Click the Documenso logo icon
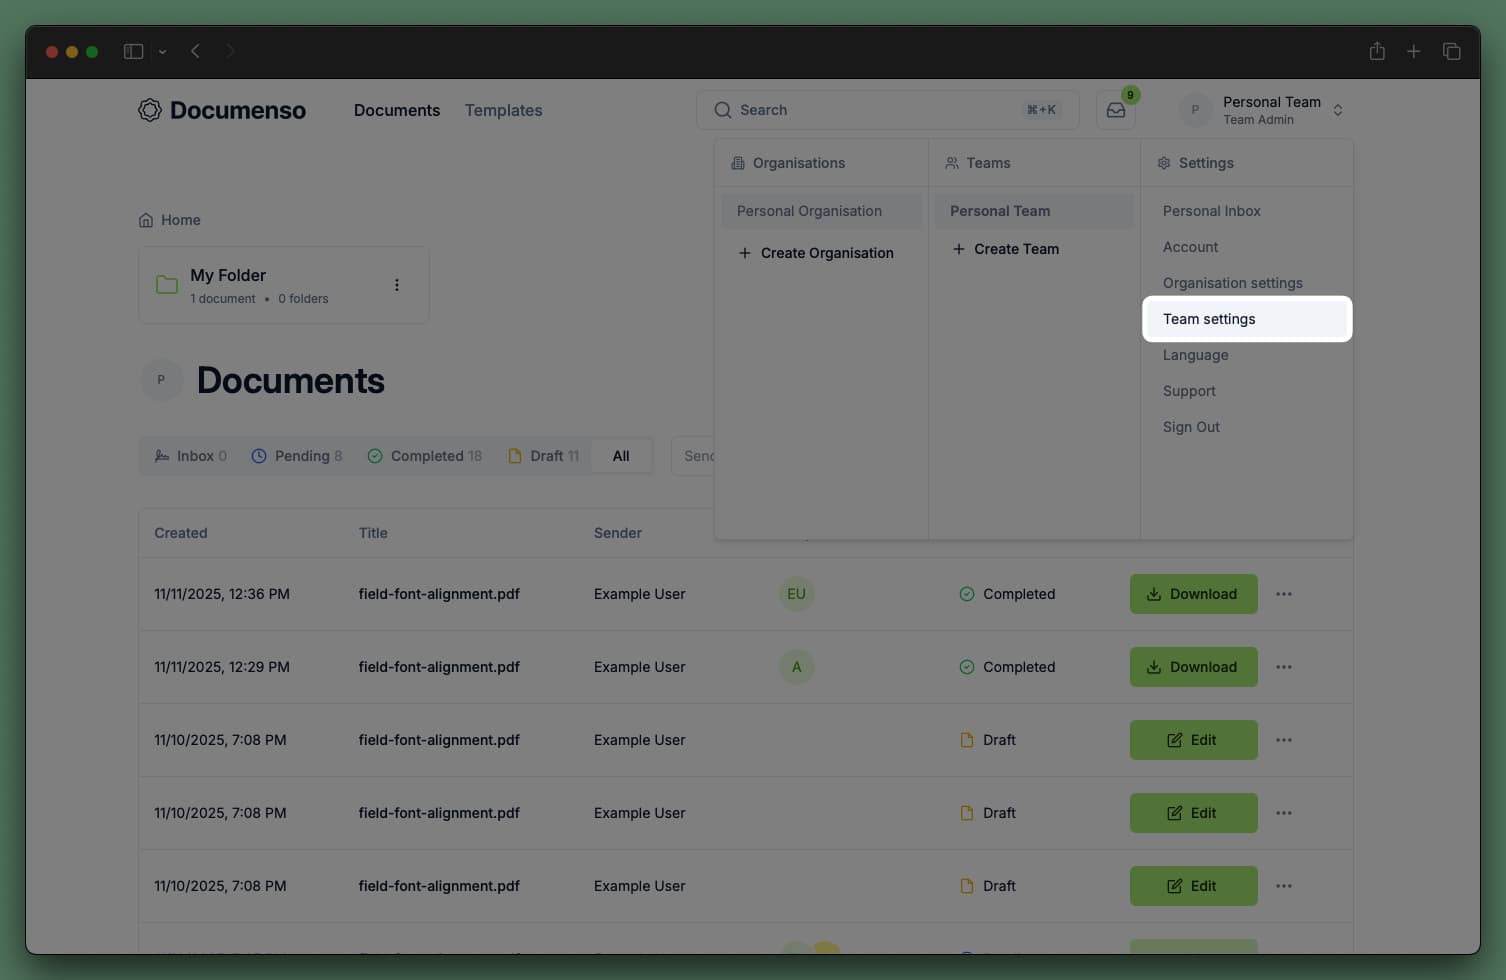This screenshot has height=980, width=1506. click(149, 110)
